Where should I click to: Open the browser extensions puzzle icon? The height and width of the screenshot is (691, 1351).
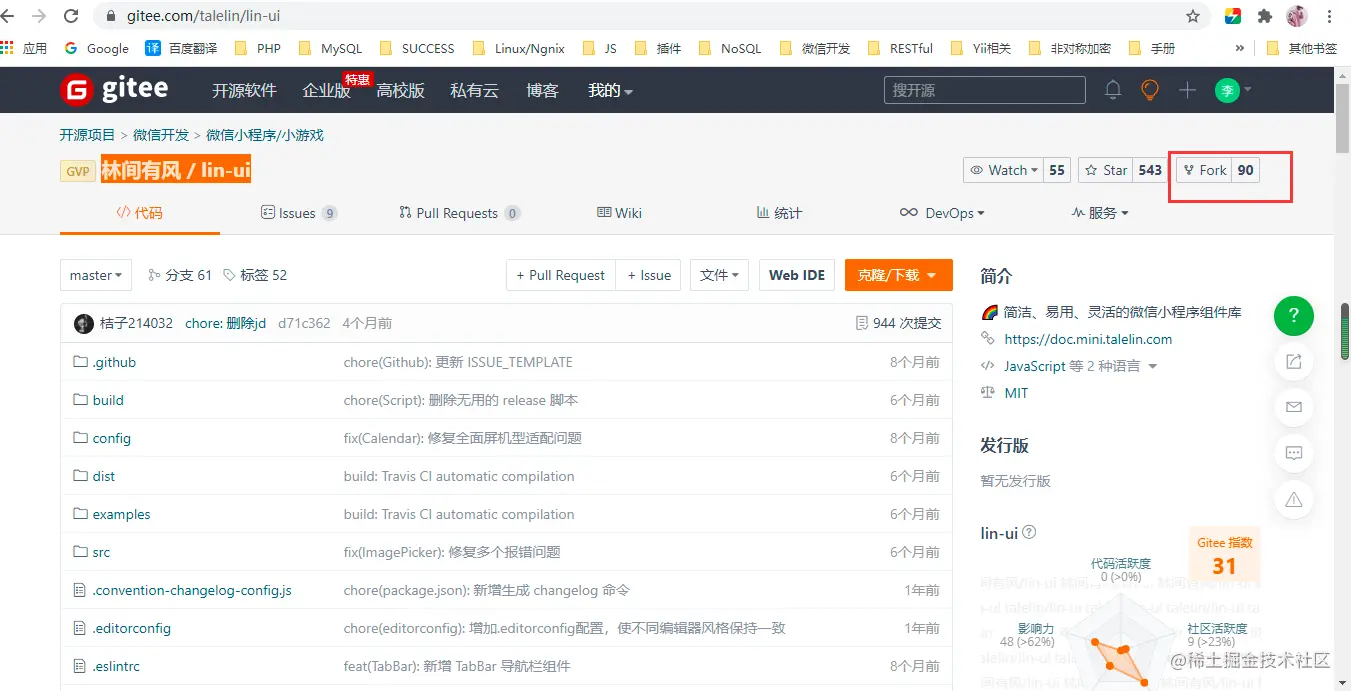(x=1265, y=16)
